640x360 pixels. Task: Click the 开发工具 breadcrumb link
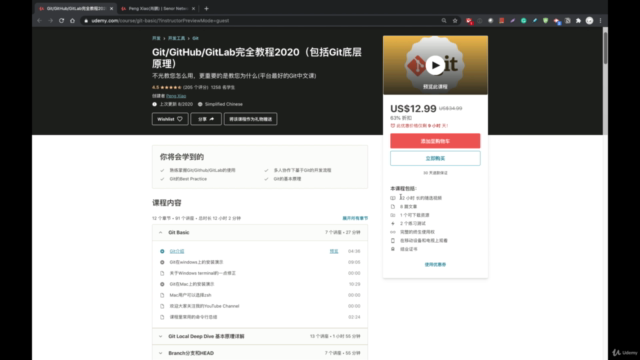click(176, 38)
